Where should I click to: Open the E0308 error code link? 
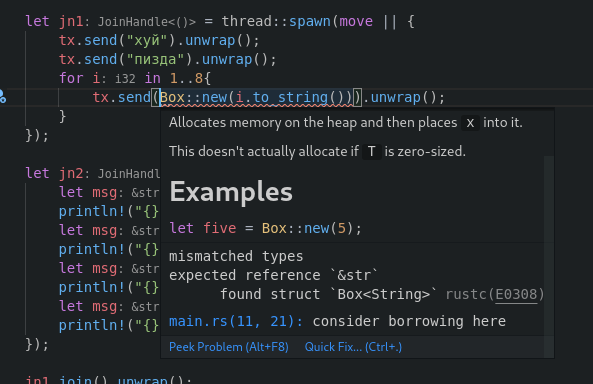click(516, 294)
